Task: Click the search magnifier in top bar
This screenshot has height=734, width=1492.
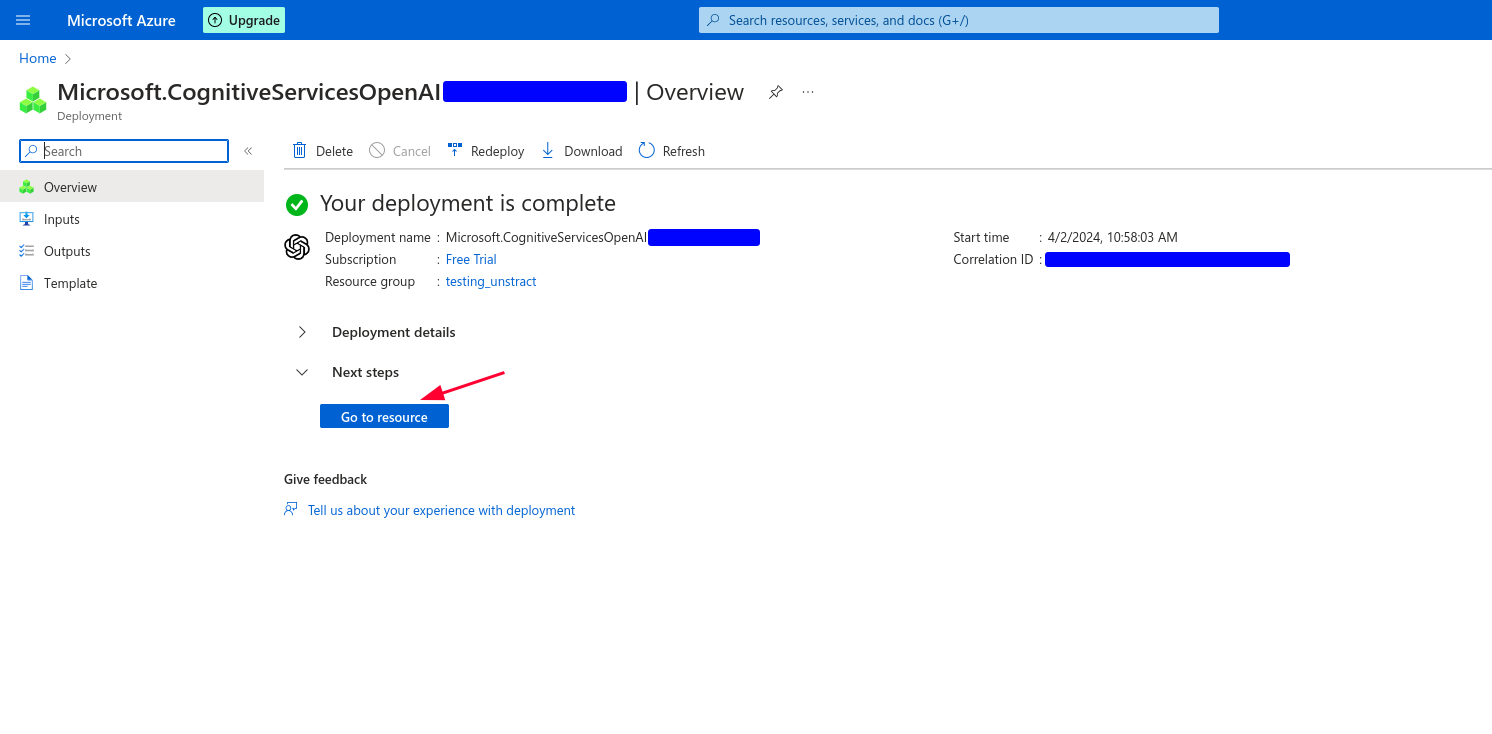Action: tap(714, 20)
